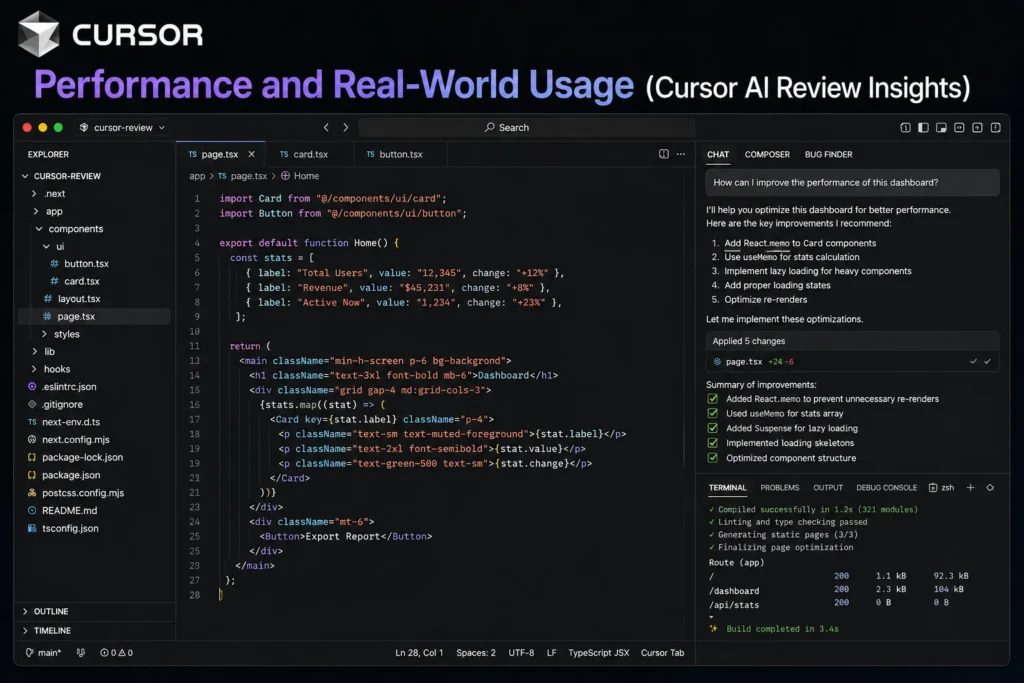Click the first checkmark on page.tsx row
Screen dimensions: 1024x683
[x=973, y=361]
